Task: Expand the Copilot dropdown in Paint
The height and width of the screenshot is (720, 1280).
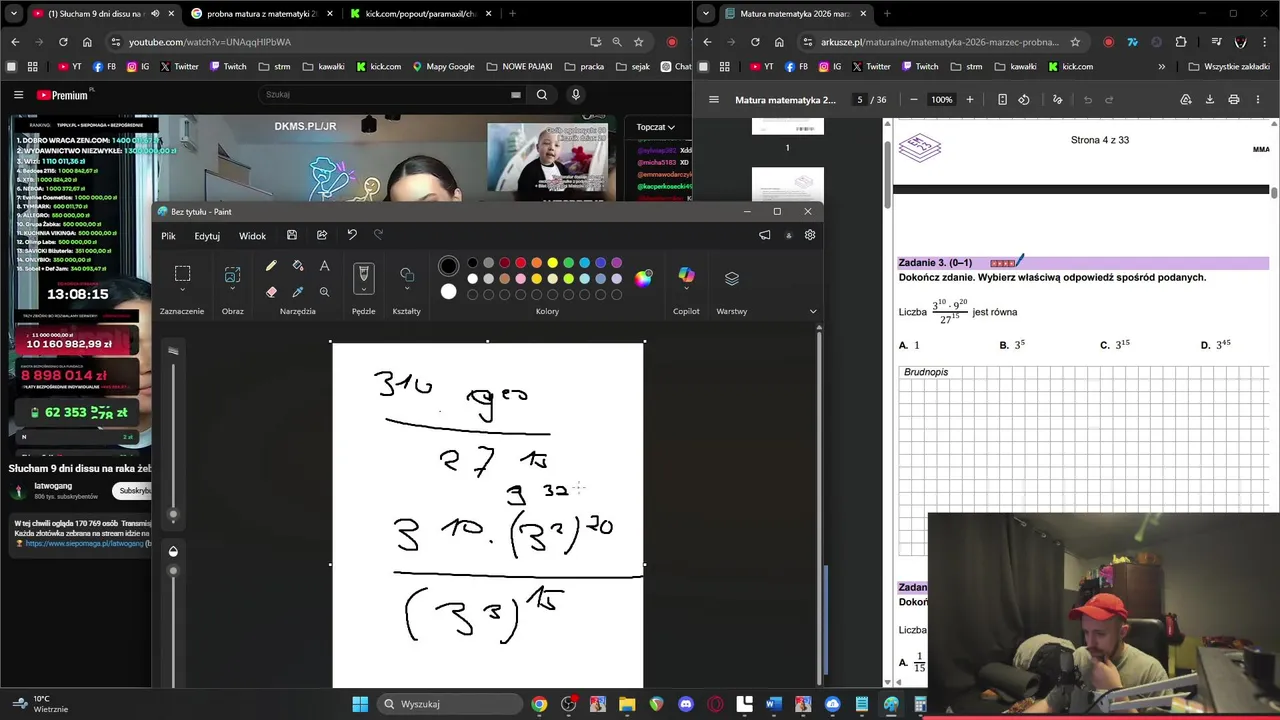Action: coord(686,290)
